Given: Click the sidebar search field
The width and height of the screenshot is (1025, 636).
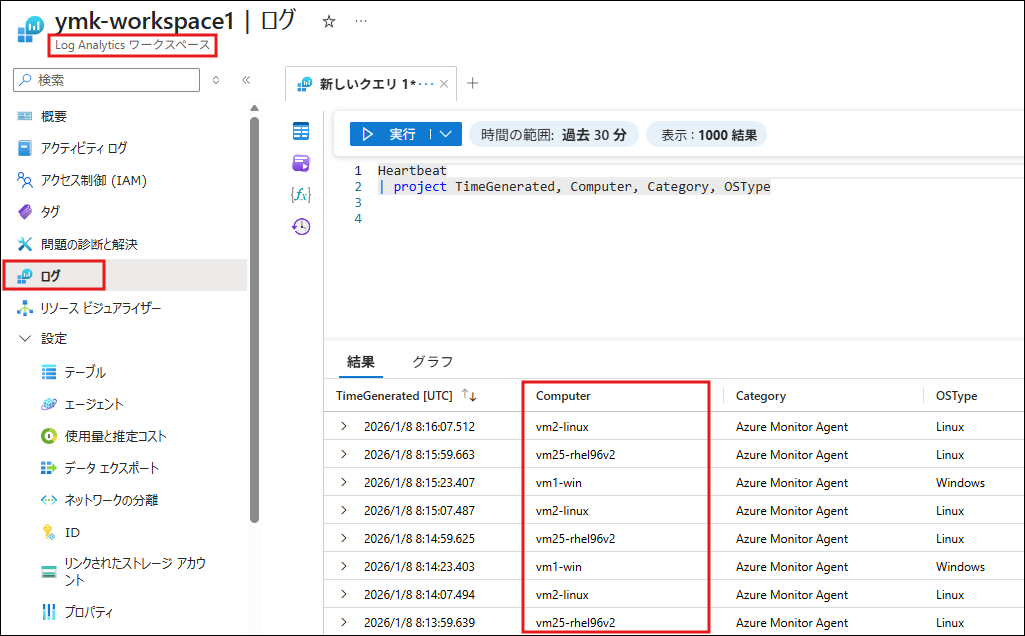Looking at the screenshot, I should [107, 80].
